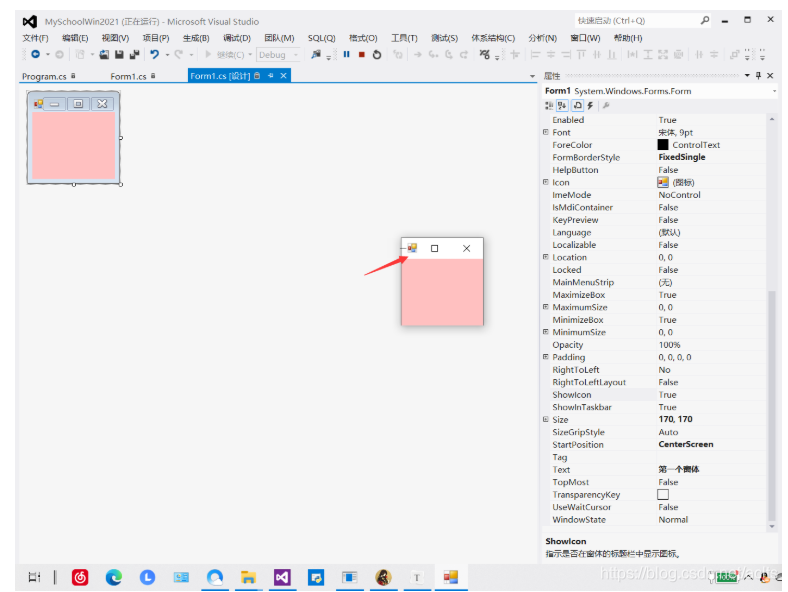The width and height of the screenshot is (788, 592).
Task: Expand the Location property node
Action: pyautogui.click(x=546, y=257)
